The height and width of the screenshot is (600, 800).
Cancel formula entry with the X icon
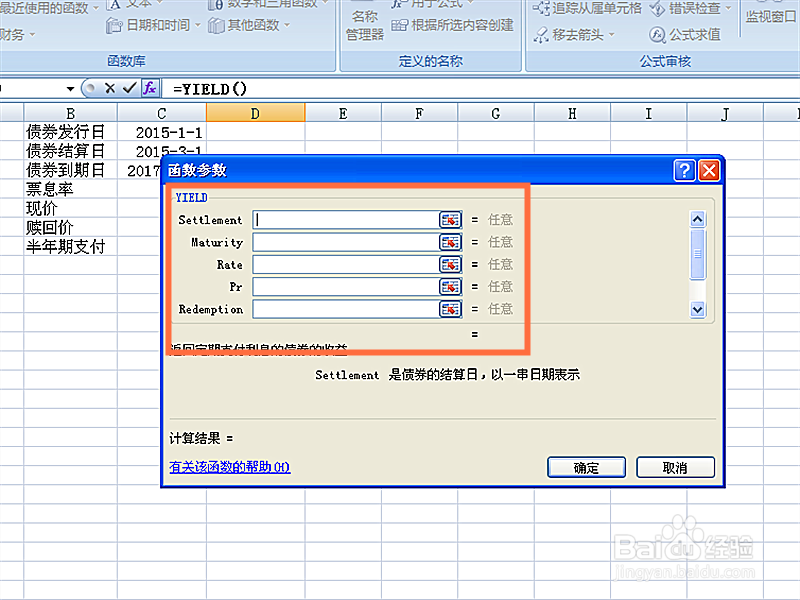coord(110,88)
